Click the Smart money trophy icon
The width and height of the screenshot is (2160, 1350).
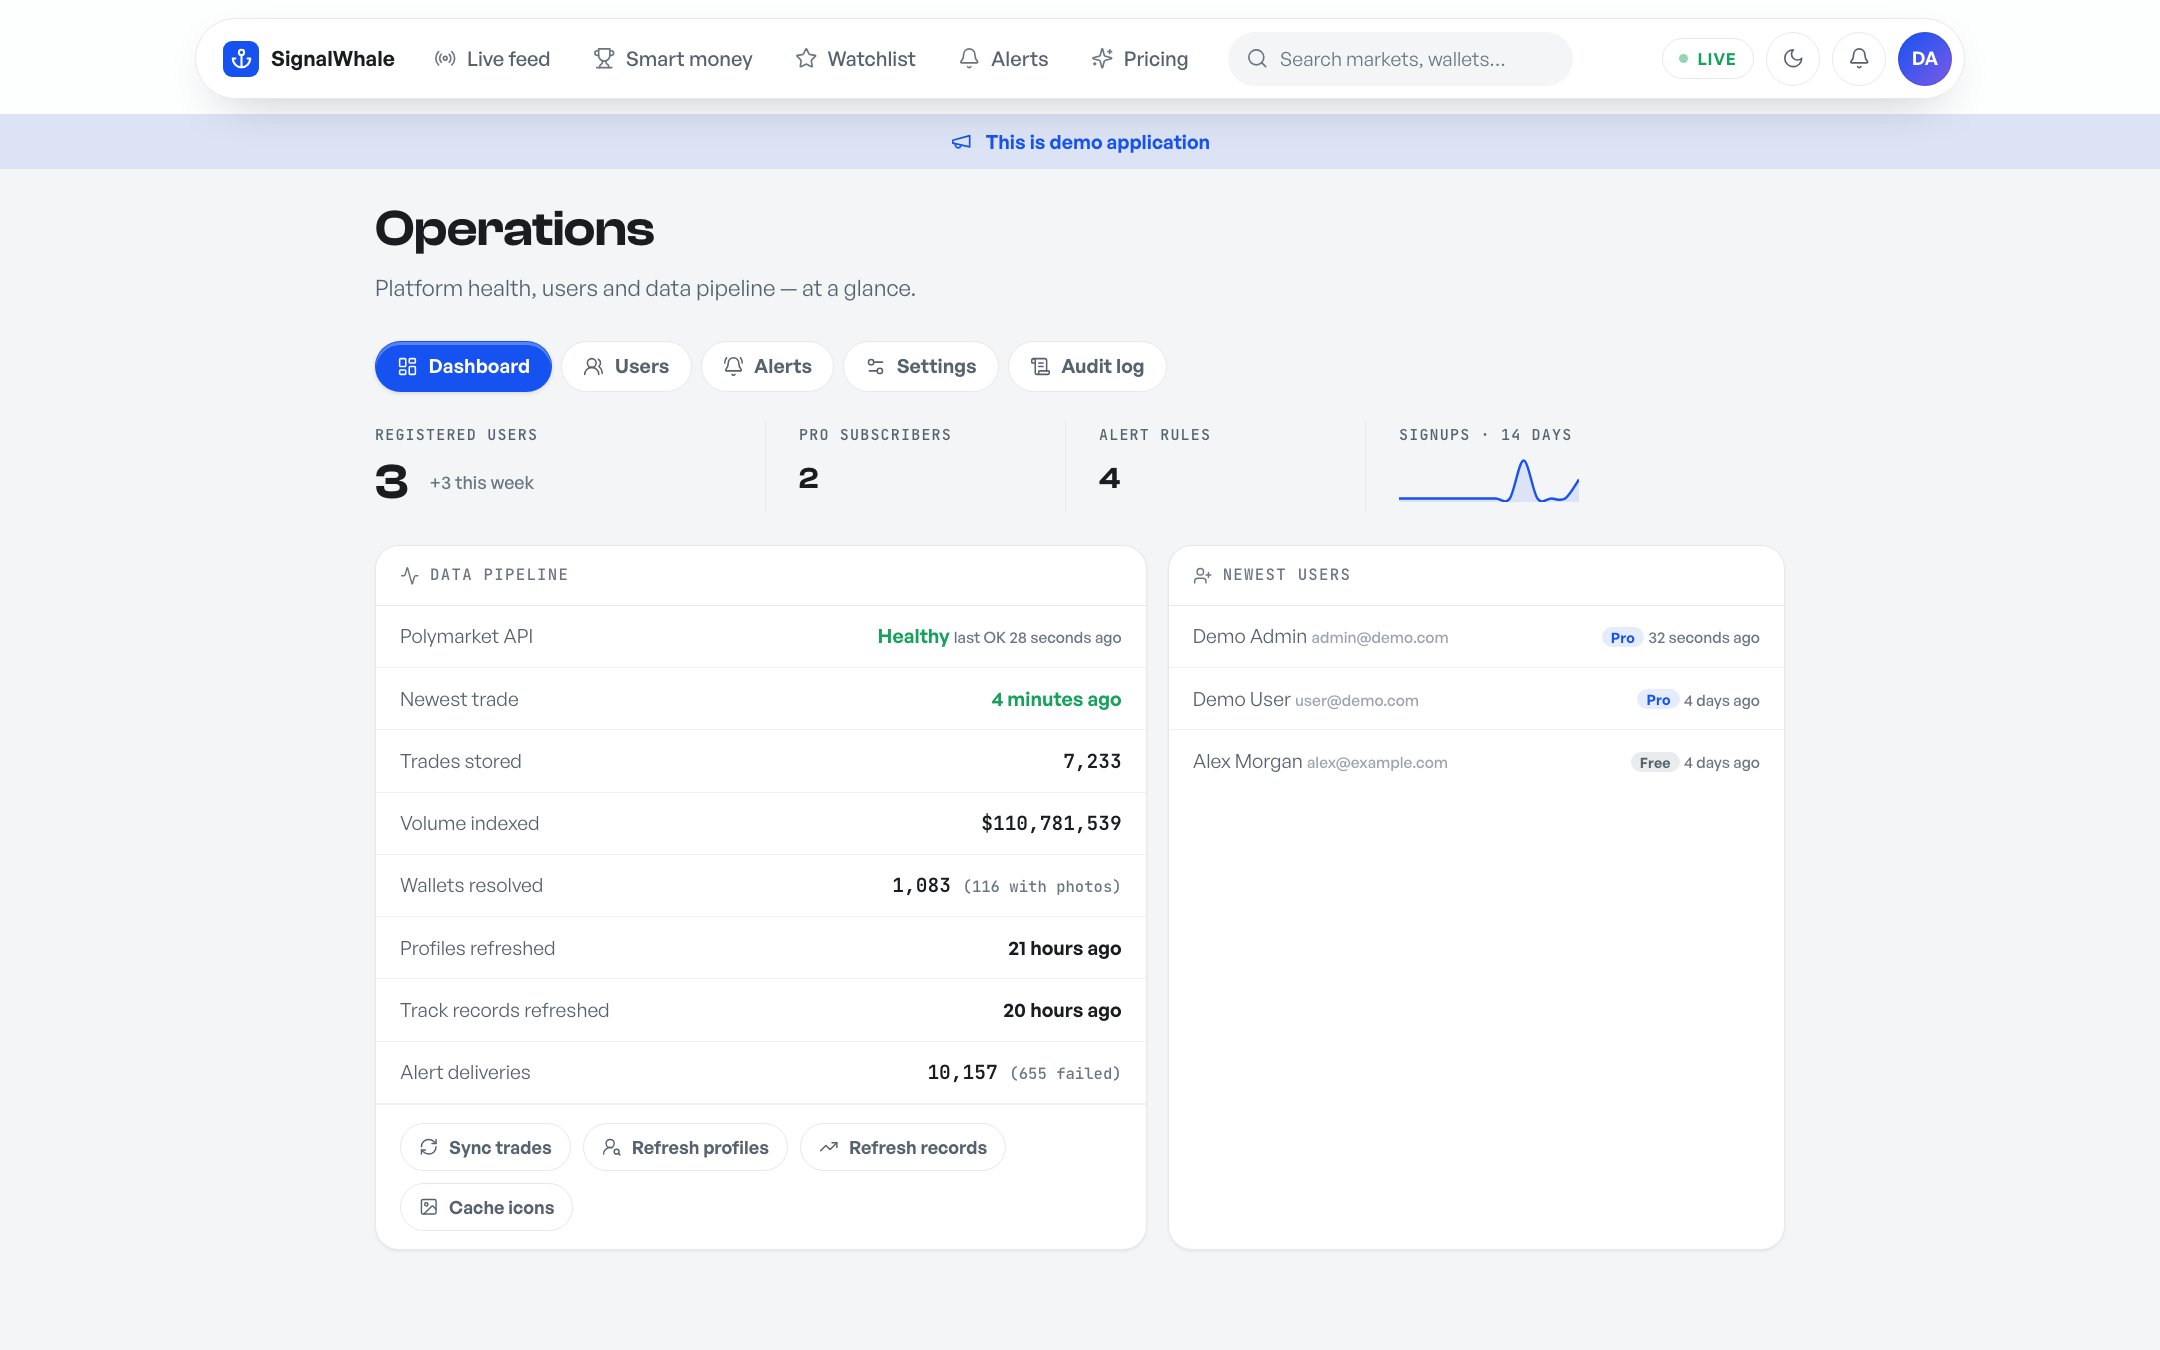[604, 59]
